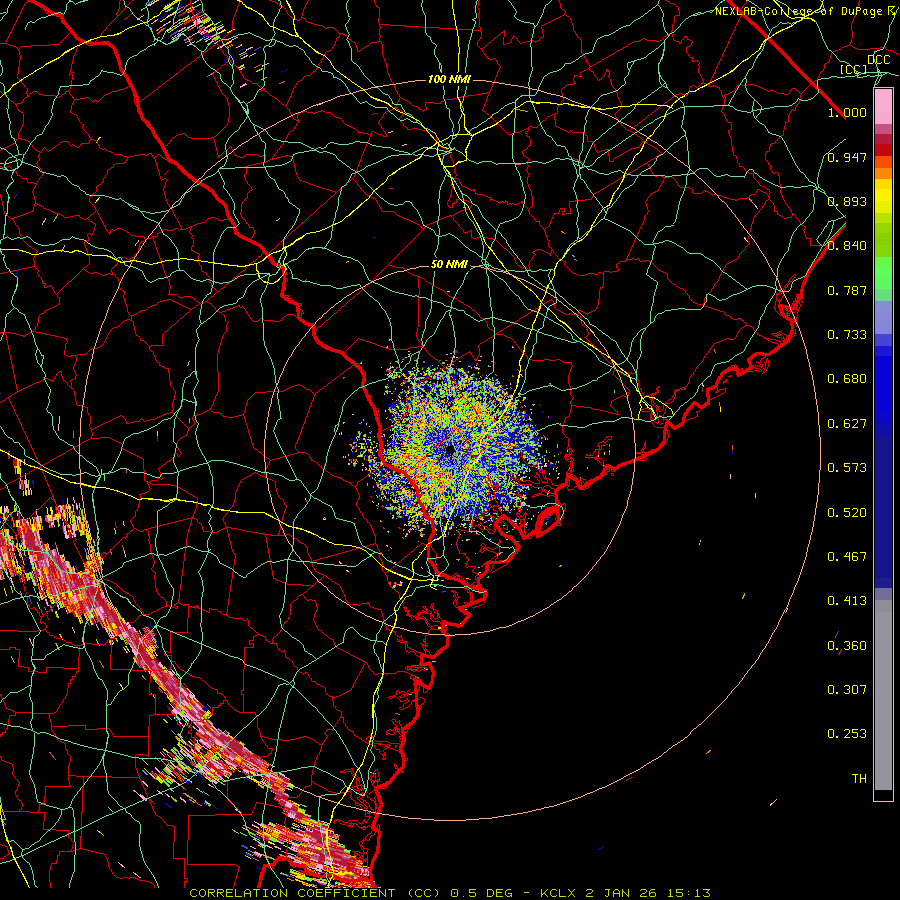Click the 0.733 value on the scale
900x900 pixels.
point(847,335)
